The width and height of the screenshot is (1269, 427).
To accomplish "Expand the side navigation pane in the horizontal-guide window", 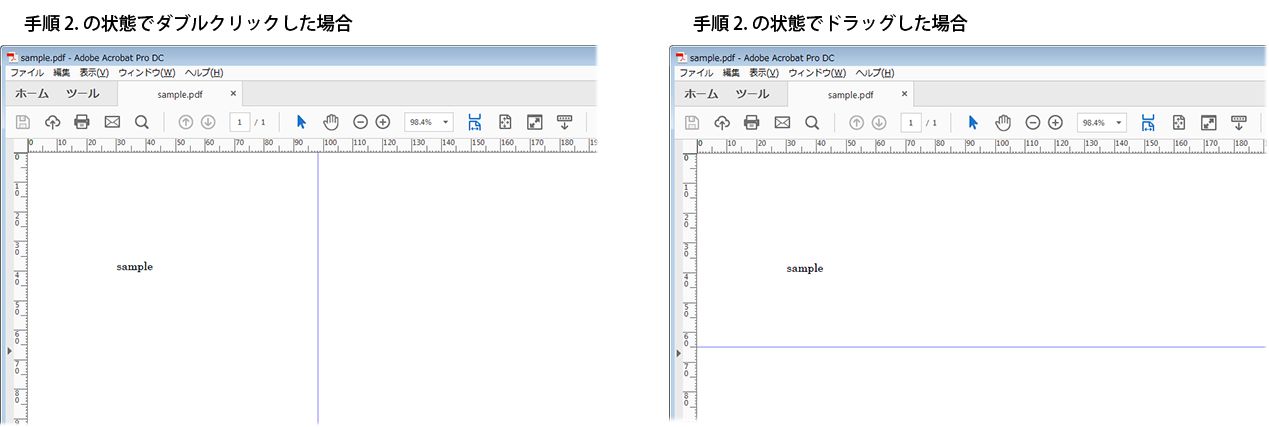I will 679,353.
